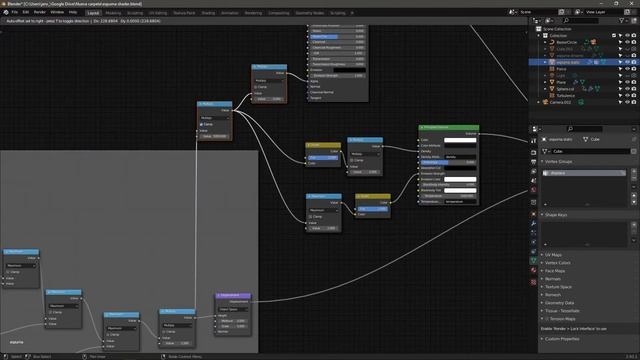The height and width of the screenshot is (360, 640).
Task: Open the Texture properties tab
Action: pos(533,282)
